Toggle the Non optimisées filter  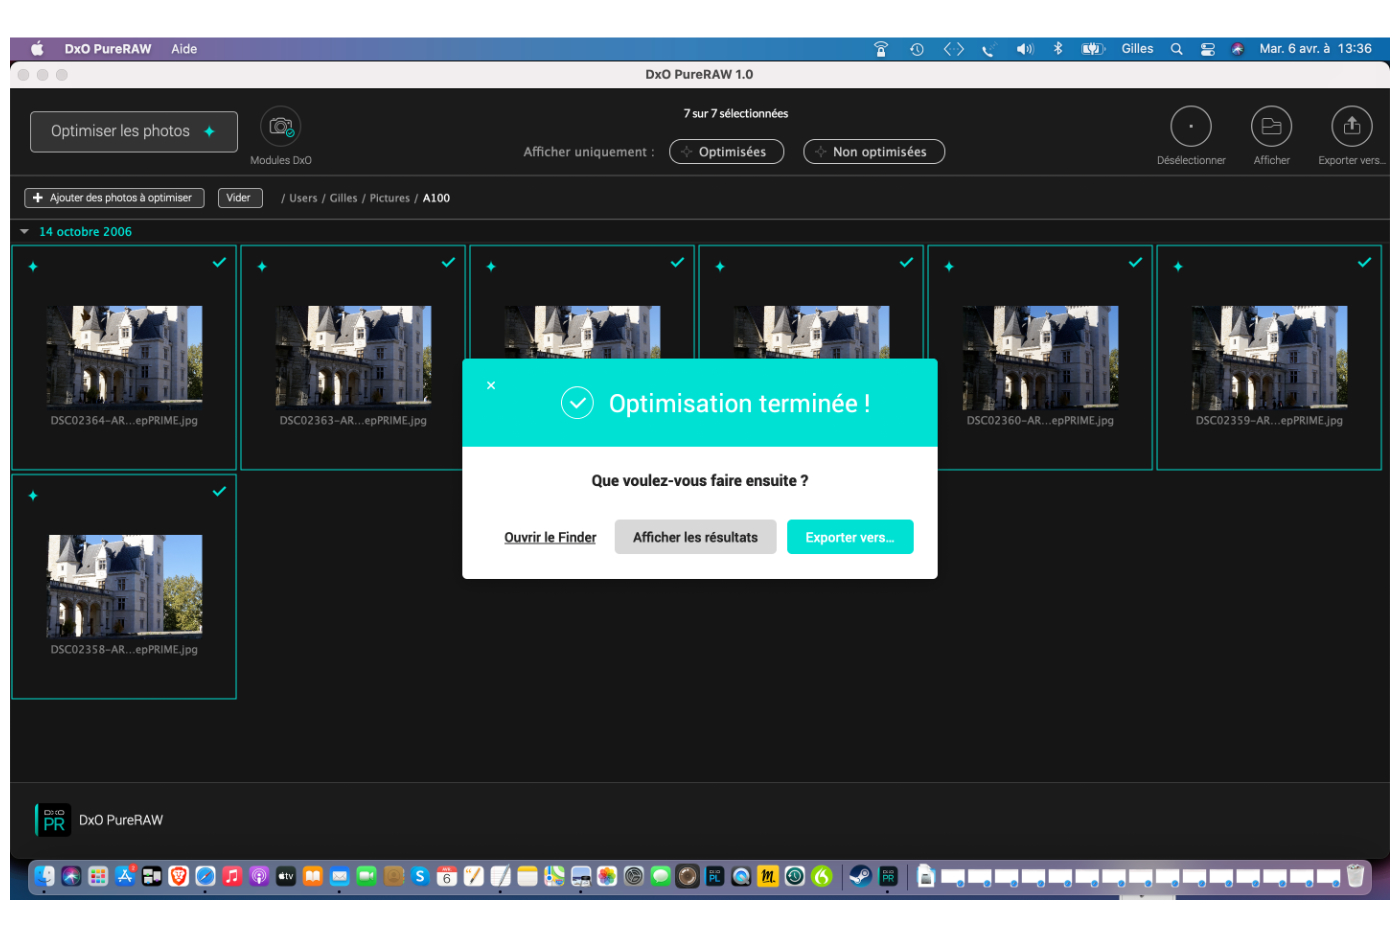874,152
